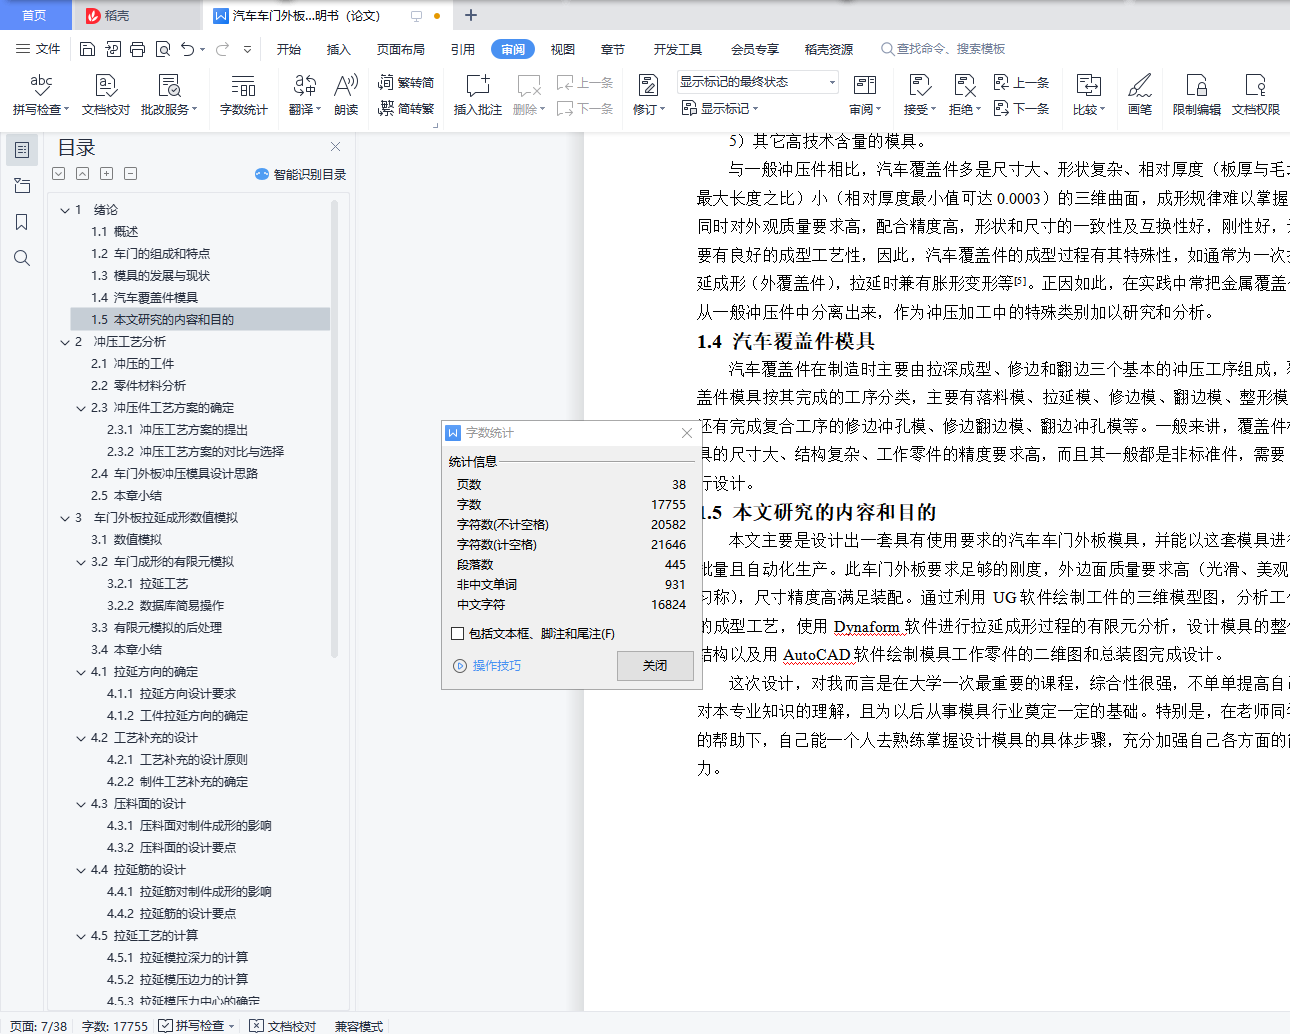The width and height of the screenshot is (1290, 1034).
Task: Click the 字数统计 ribbon icon
Action: (x=244, y=95)
